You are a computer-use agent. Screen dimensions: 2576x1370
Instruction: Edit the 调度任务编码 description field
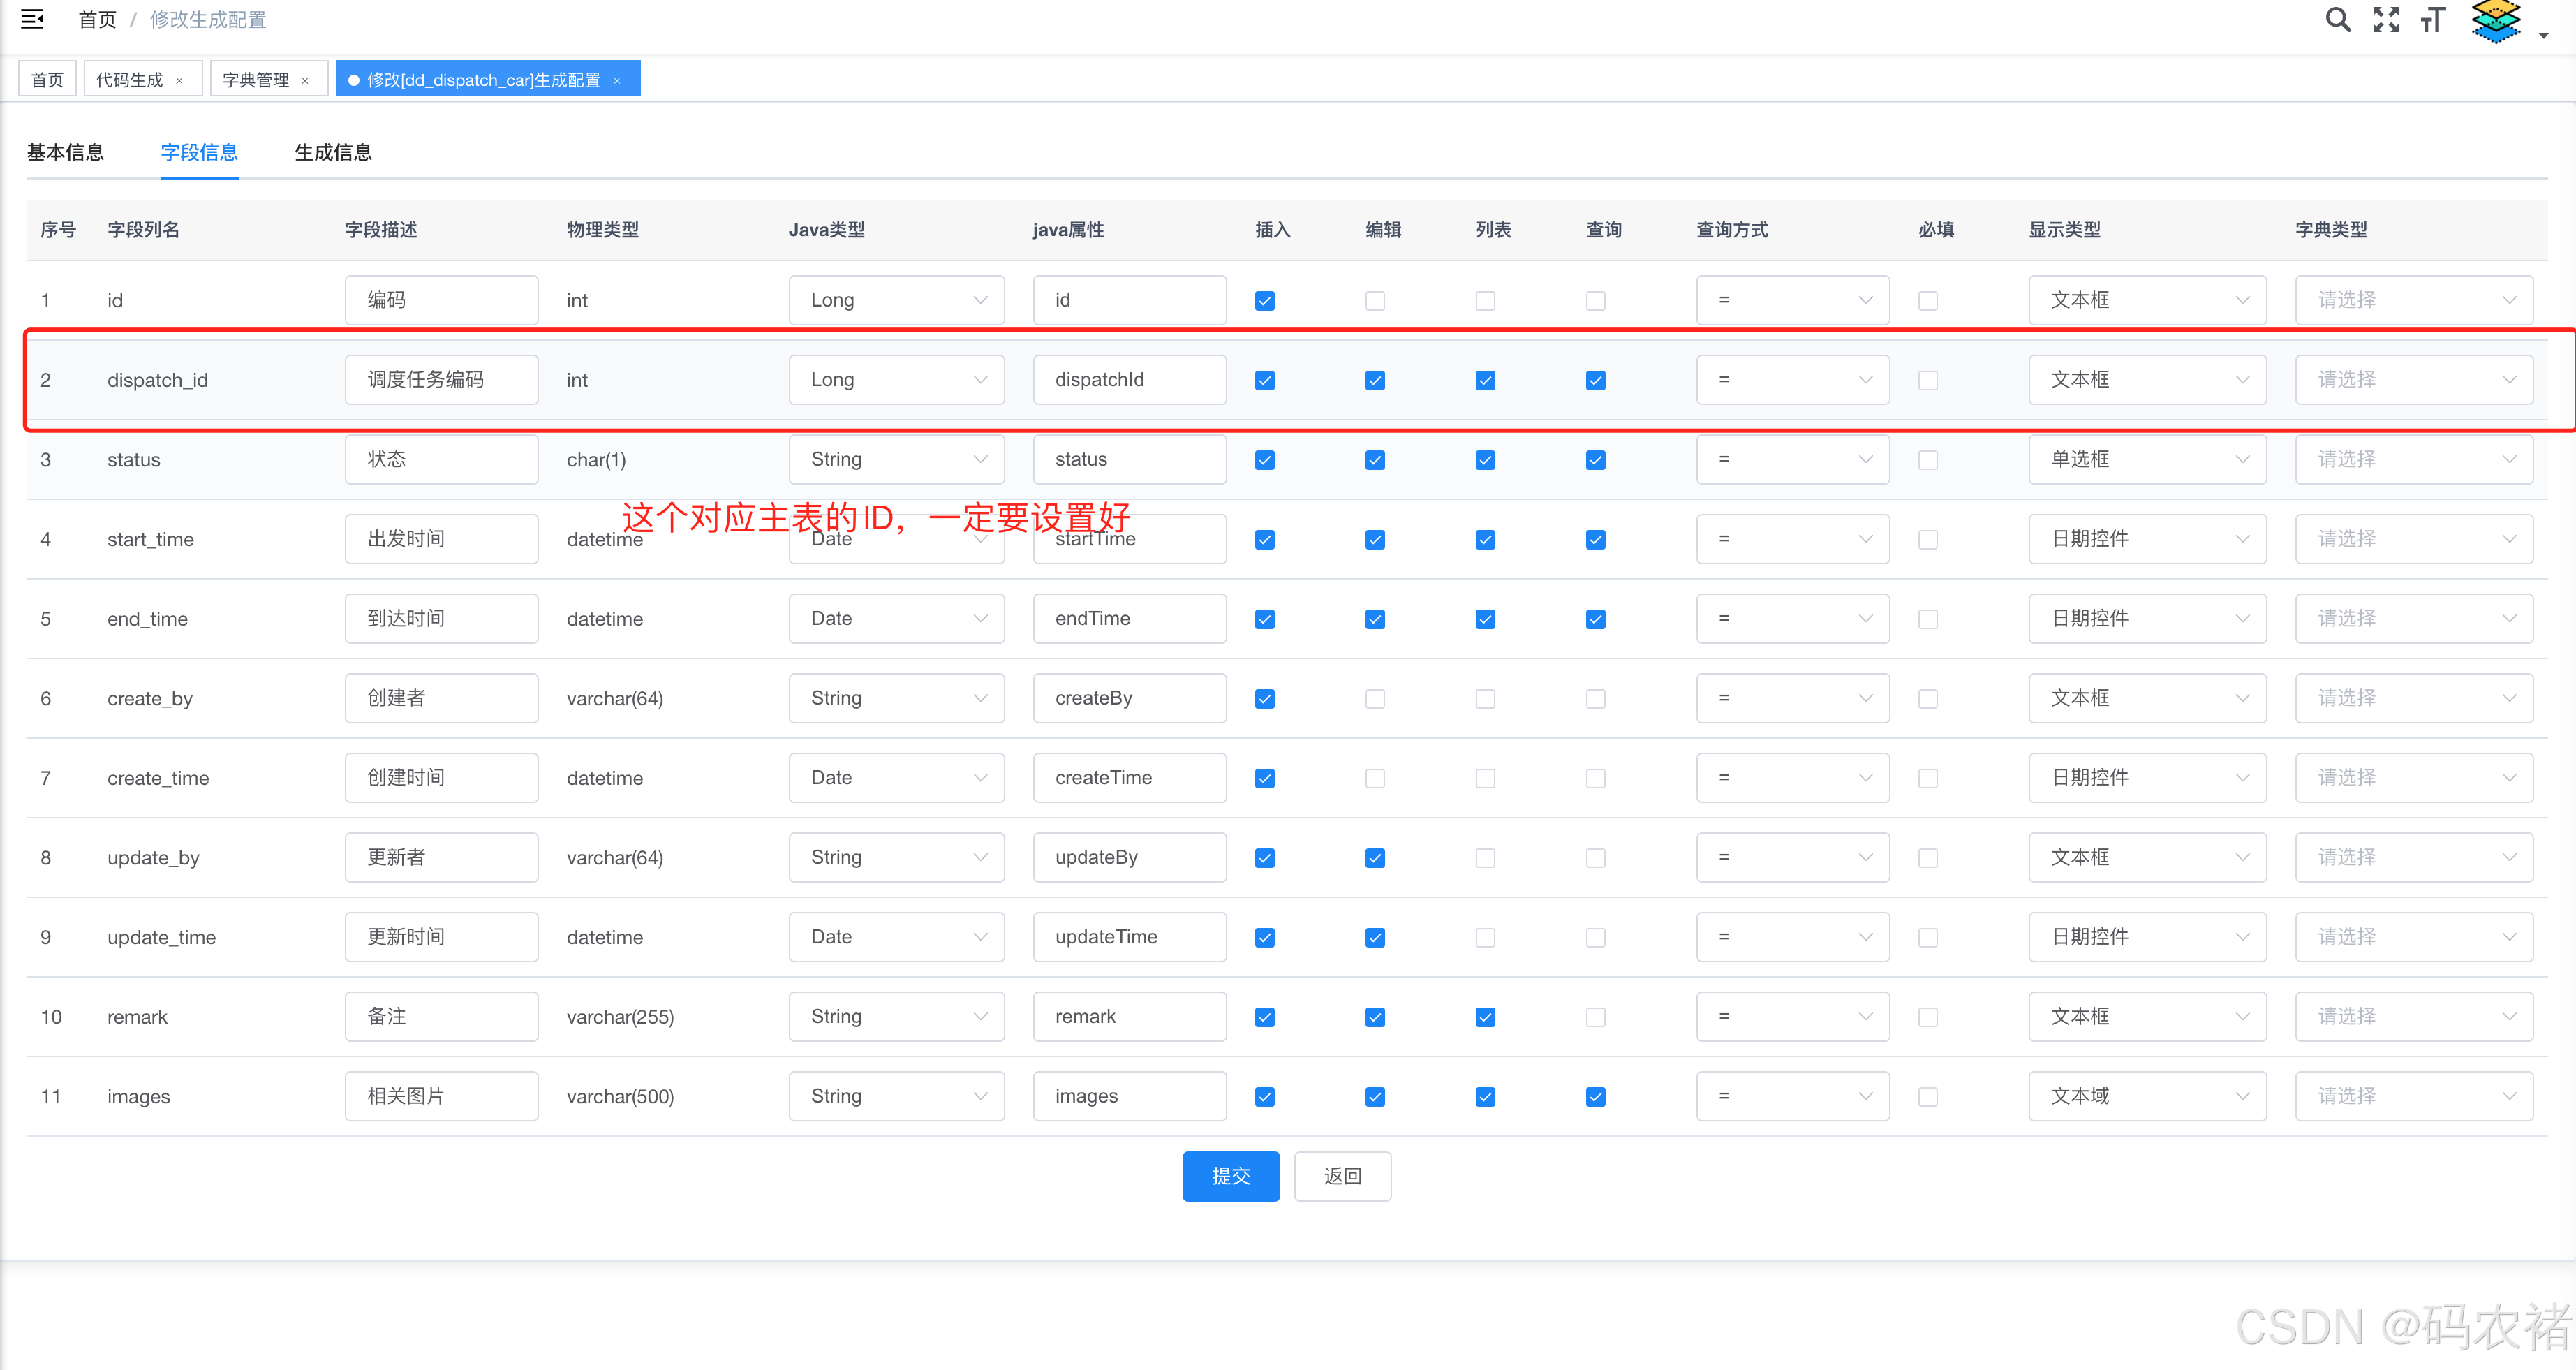click(x=441, y=380)
